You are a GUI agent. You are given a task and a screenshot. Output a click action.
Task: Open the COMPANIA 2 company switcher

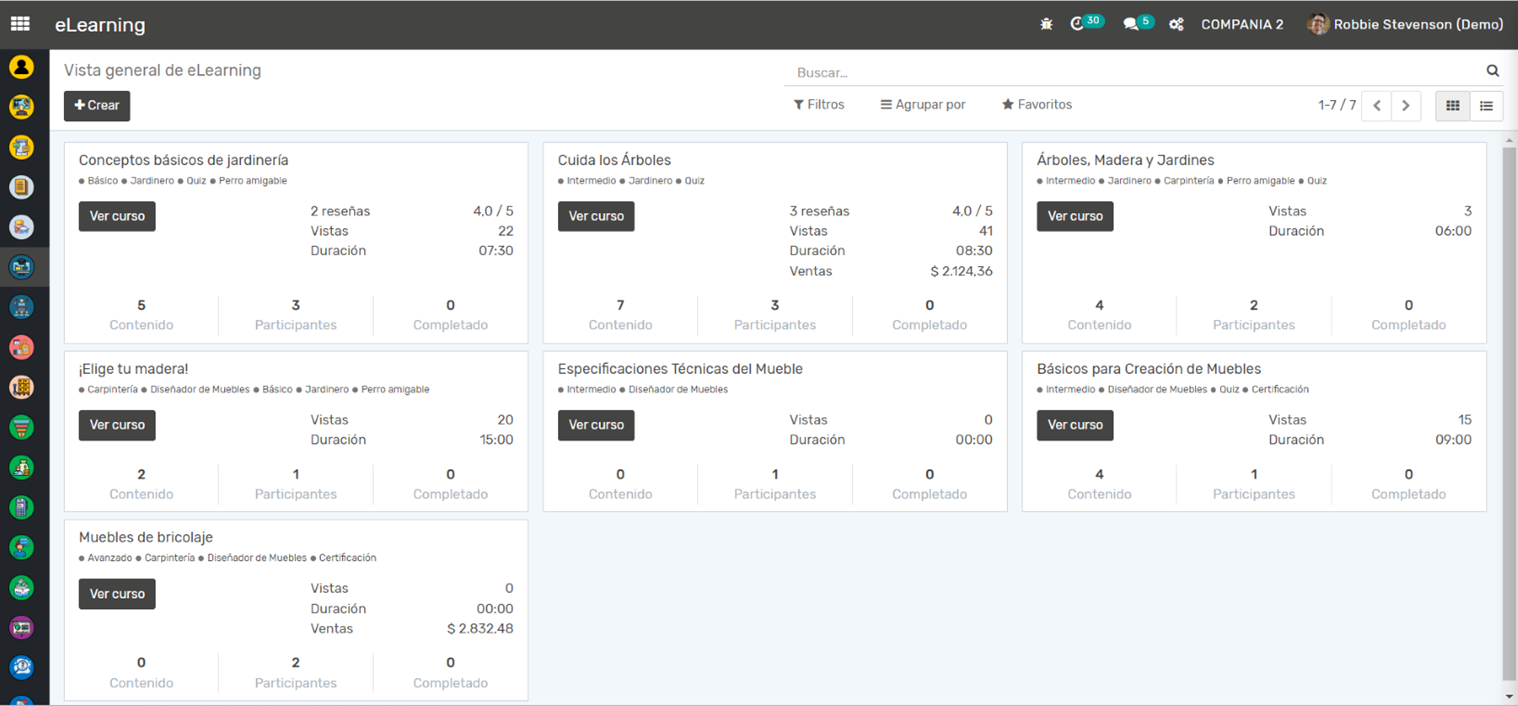1242,24
